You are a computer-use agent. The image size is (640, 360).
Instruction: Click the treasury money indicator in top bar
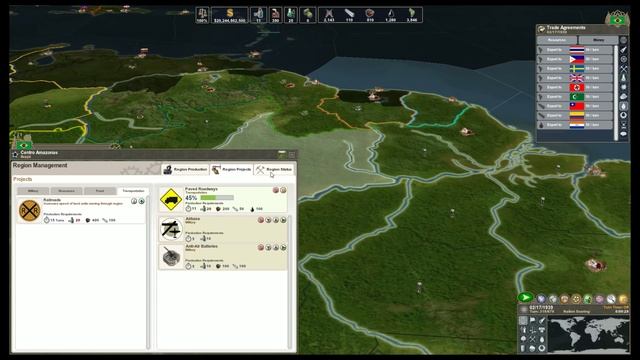229,15
